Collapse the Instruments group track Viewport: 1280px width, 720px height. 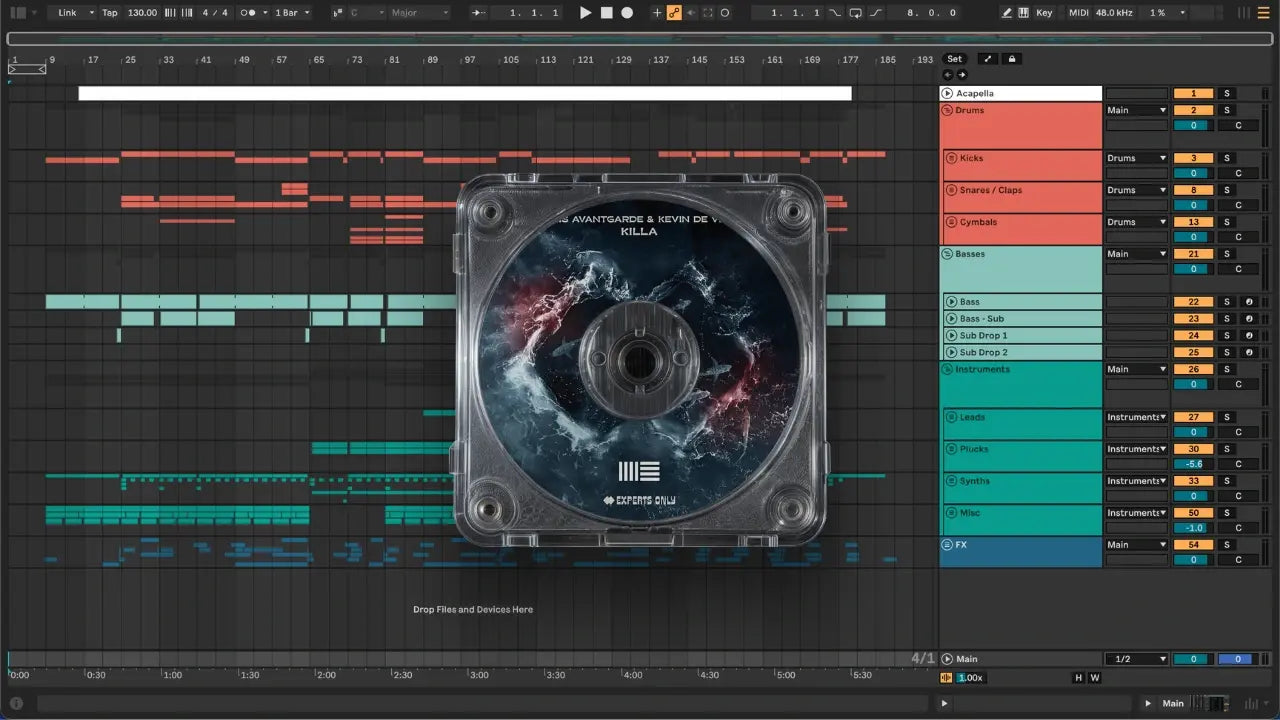[947, 369]
